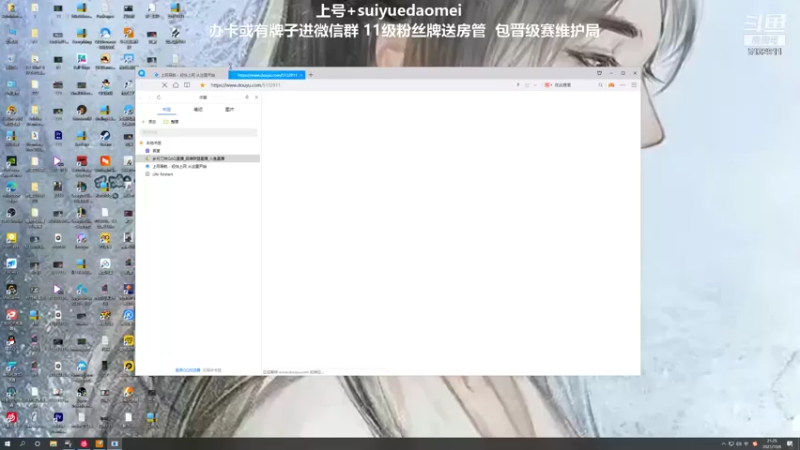Open the notification center icon
This screenshot has height=450, width=800.
click(790, 444)
